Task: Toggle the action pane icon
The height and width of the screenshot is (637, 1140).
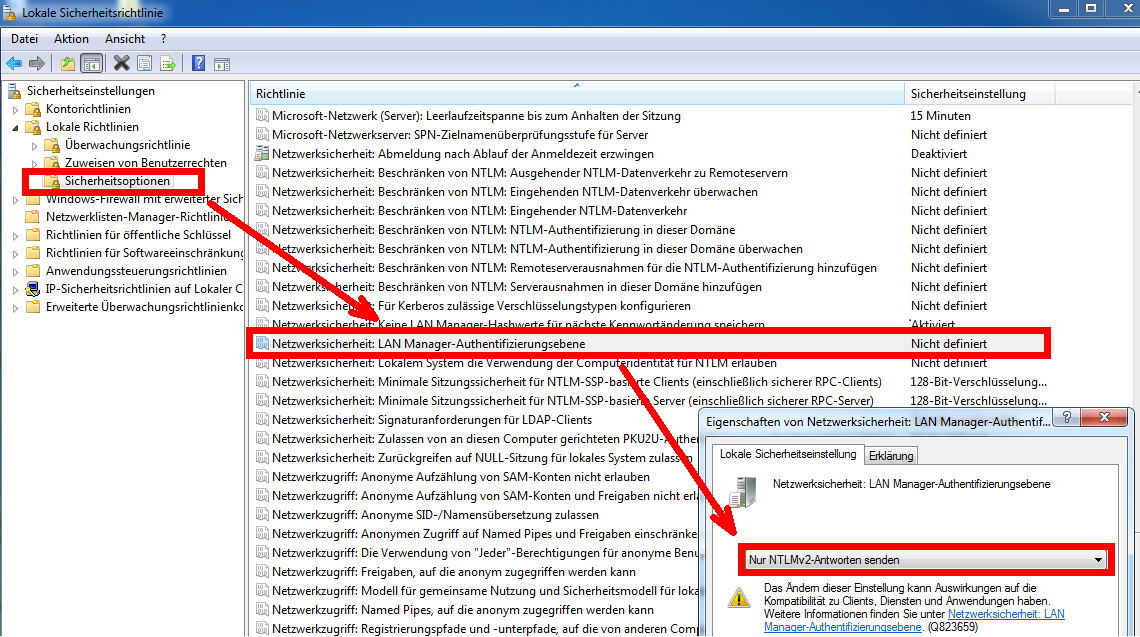Action: (x=222, y=63)
